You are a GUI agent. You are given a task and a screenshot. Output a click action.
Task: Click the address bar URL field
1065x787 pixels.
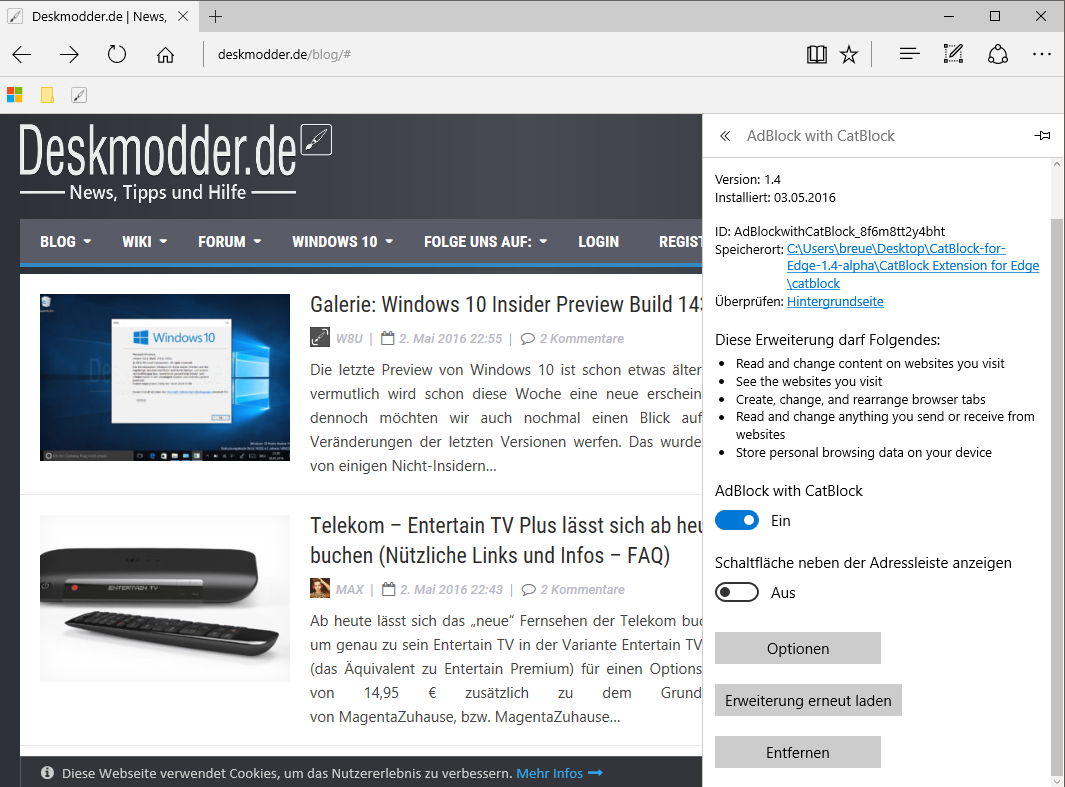click(x=503, y=54)
